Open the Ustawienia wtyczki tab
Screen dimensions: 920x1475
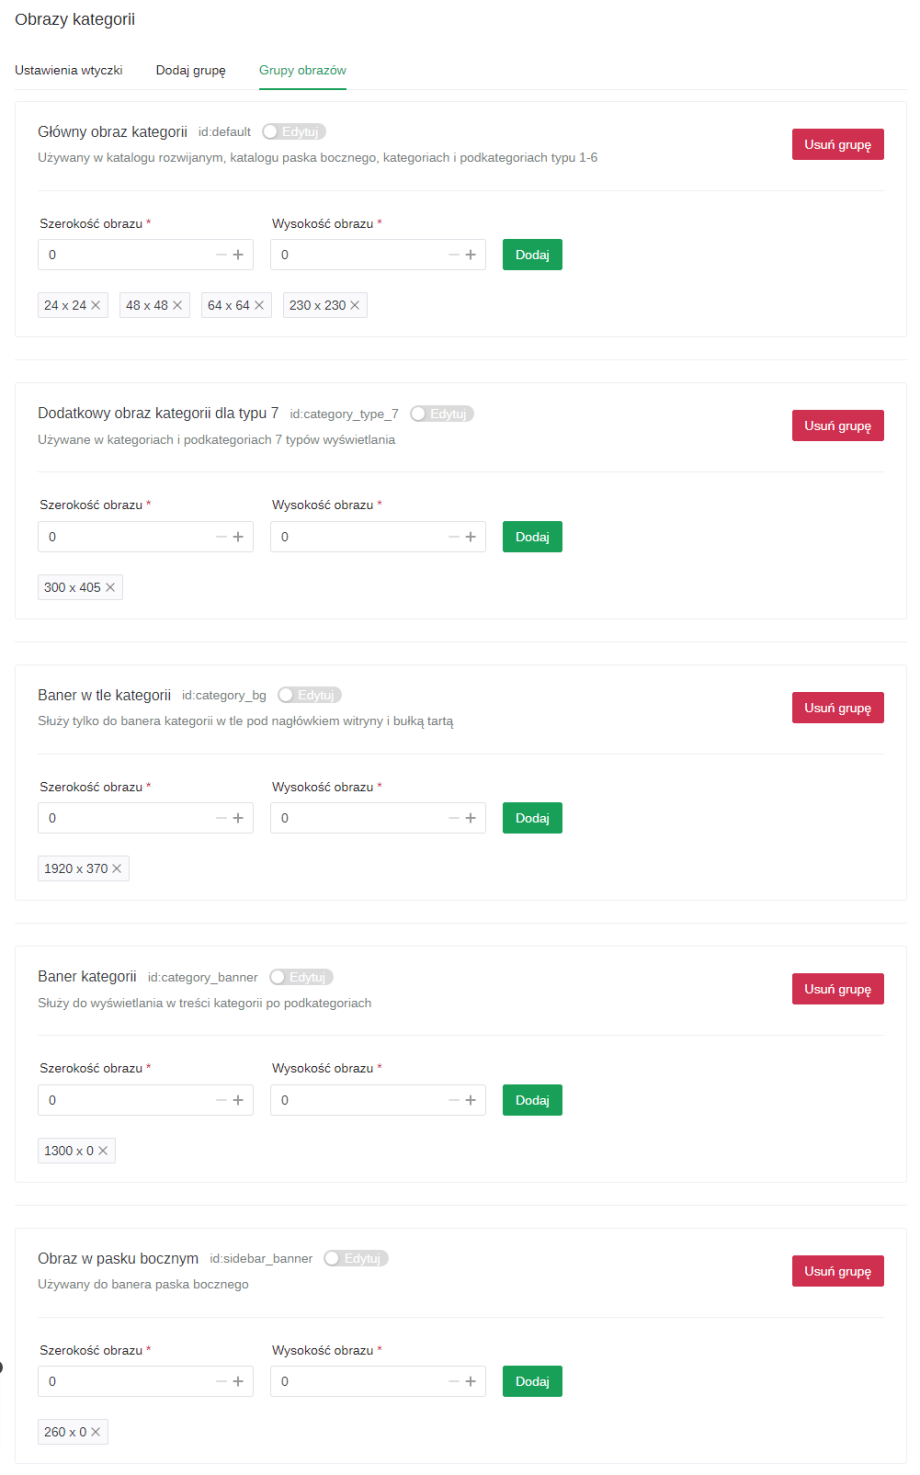[x=69, y=70]
